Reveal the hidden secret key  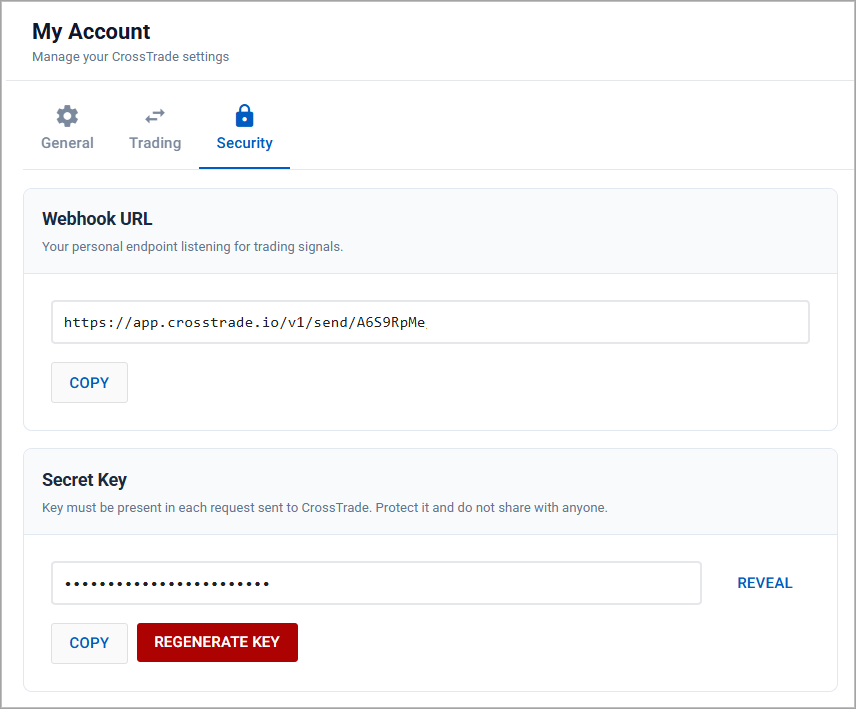[764, 583]
